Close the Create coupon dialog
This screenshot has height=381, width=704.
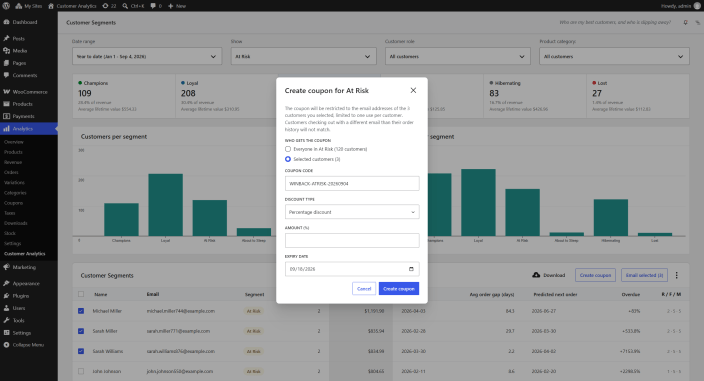click(413, 90)
